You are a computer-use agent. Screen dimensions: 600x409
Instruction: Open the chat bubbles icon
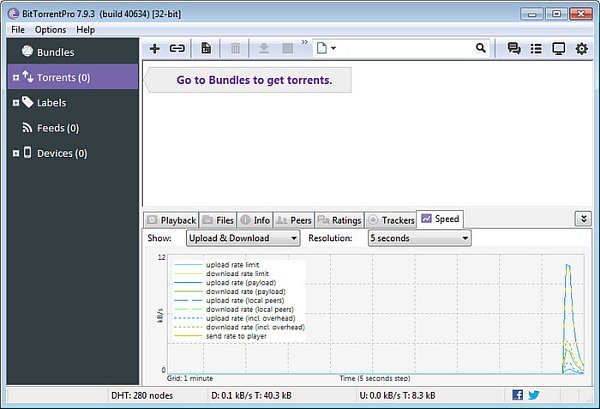tap(514, 48)
